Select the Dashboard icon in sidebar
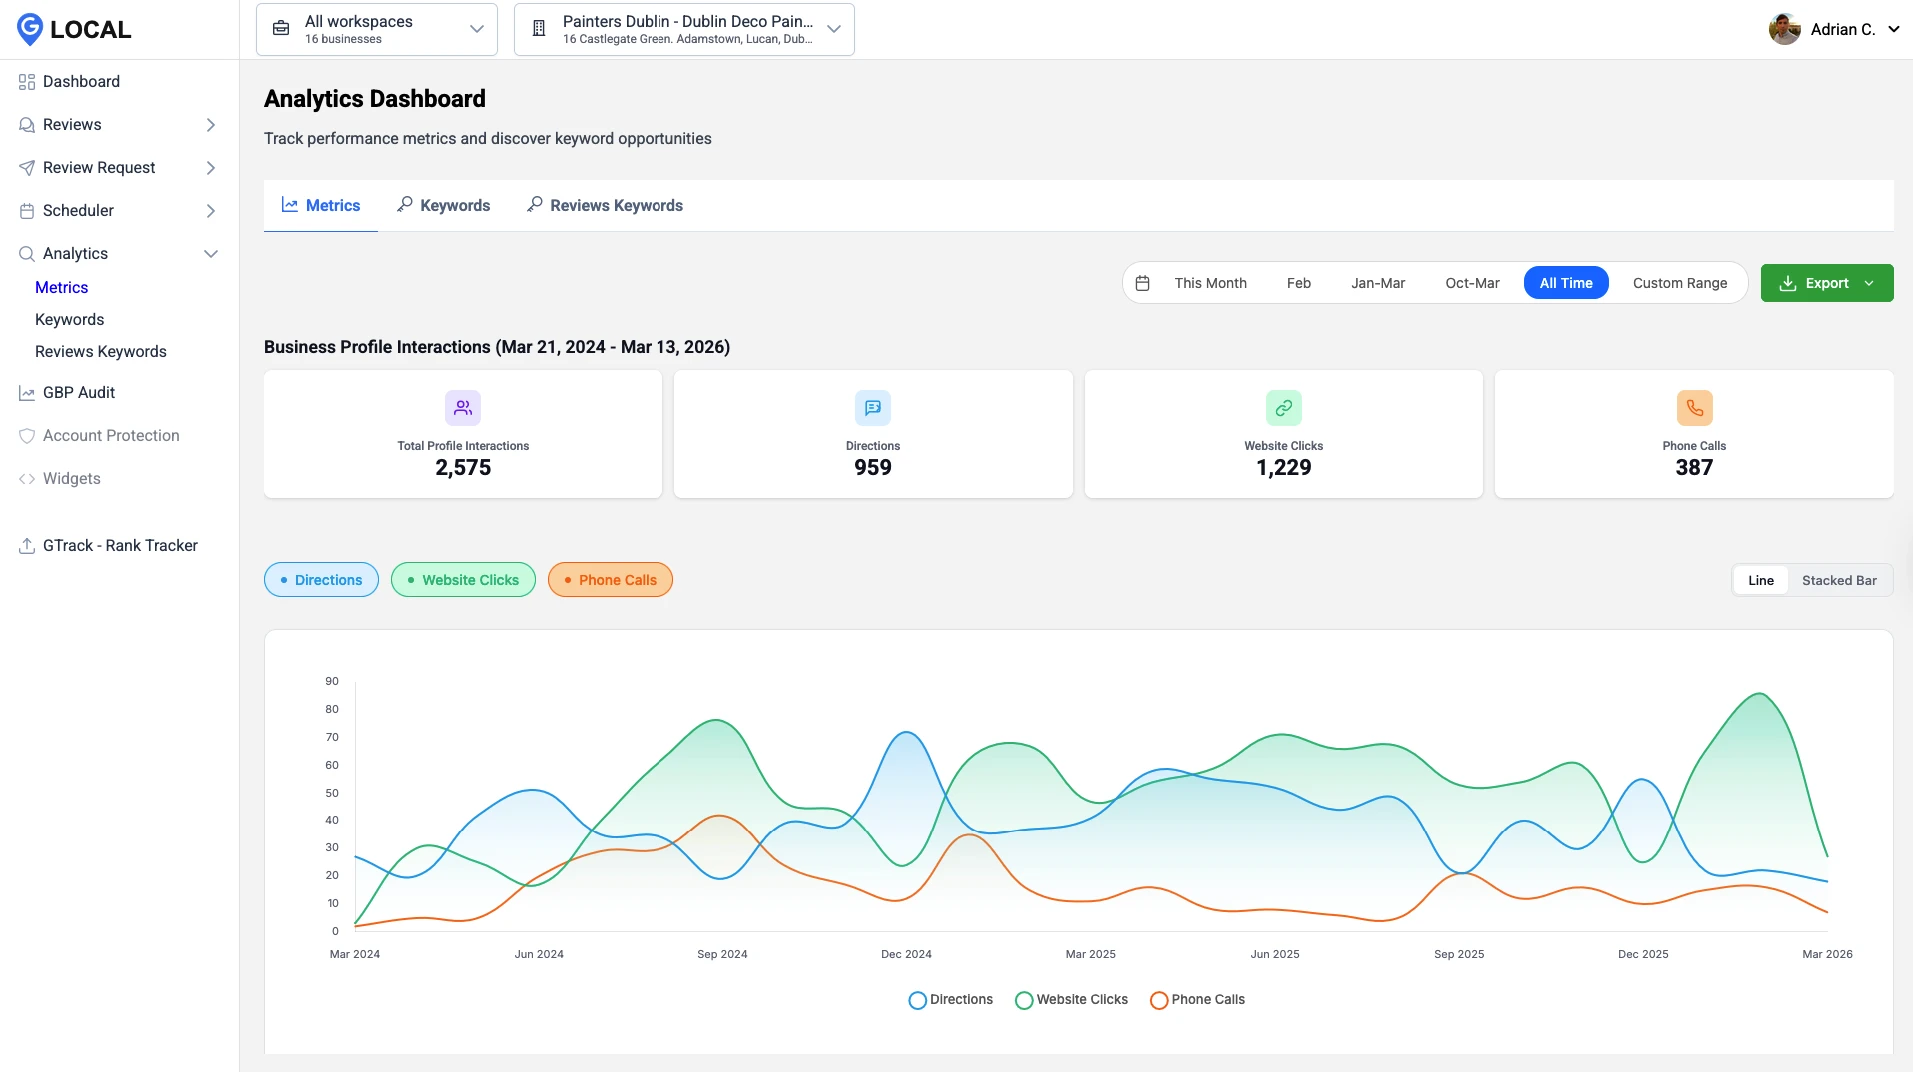The image size is (1913, 1072). coord(27,81)
